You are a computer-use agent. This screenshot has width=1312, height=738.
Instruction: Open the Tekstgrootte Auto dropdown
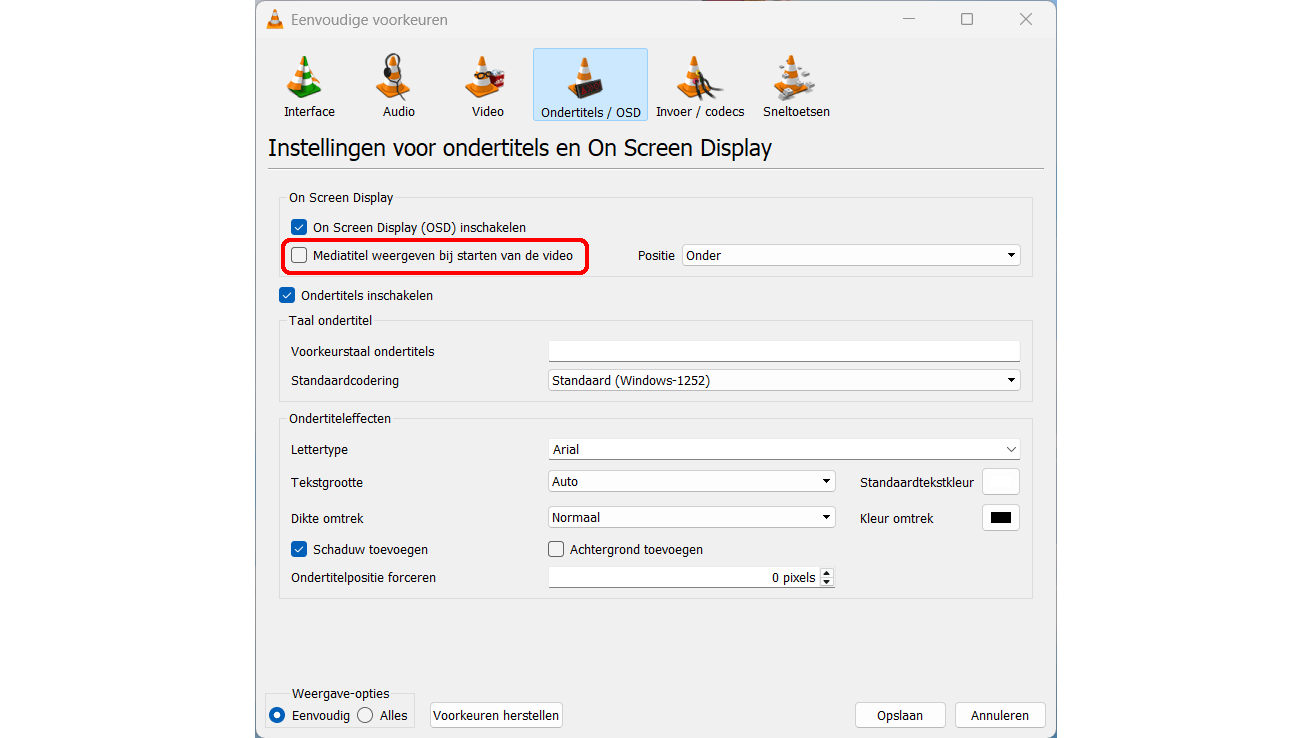[691, 481]
